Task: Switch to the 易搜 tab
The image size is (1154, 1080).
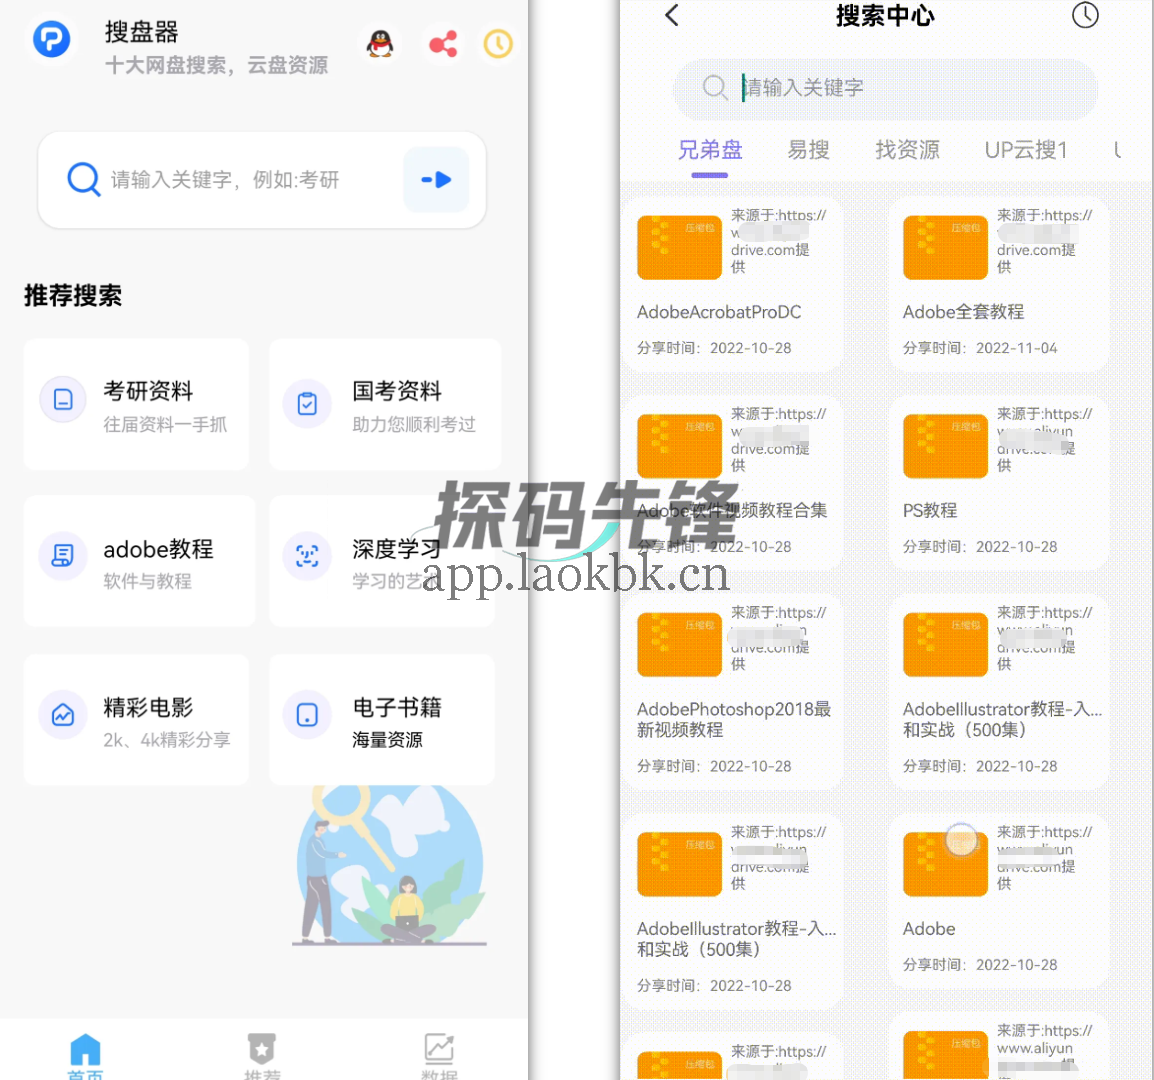Action: pyautogui.click(x=808, y=150)
